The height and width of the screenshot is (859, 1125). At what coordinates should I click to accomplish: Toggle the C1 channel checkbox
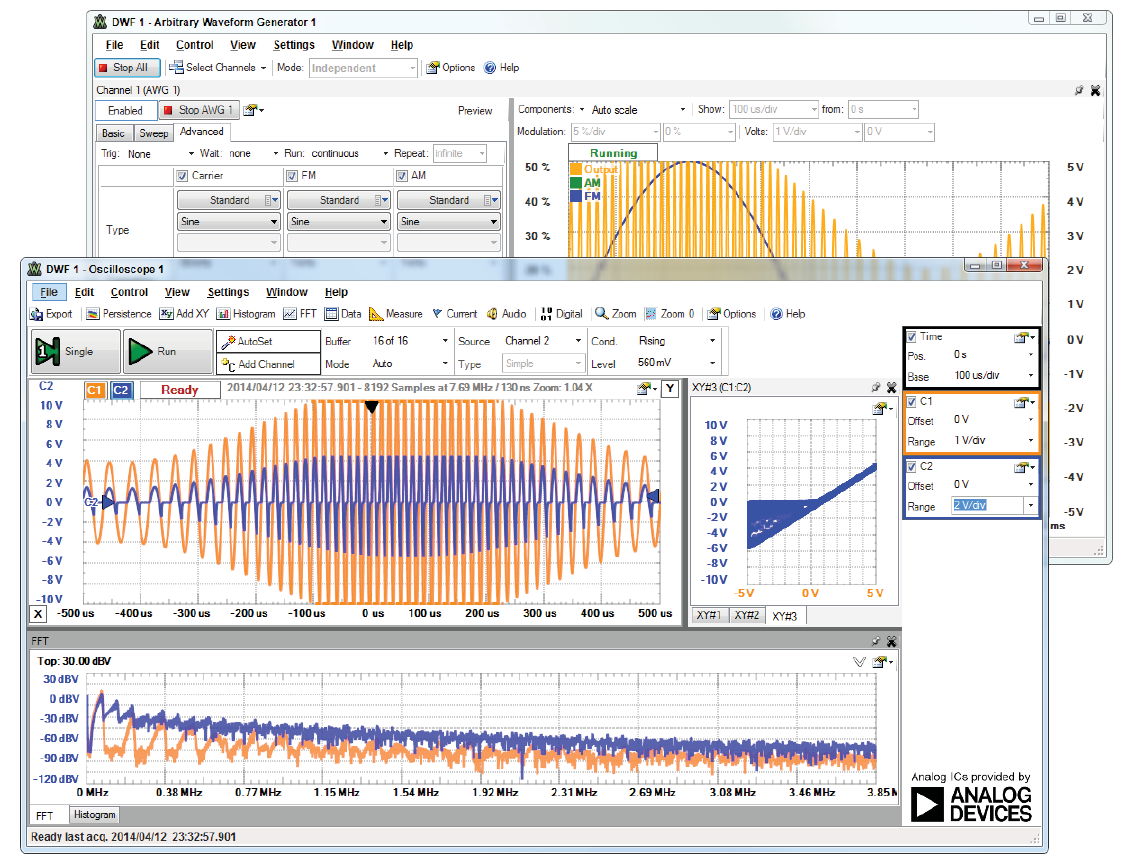click(x=911, y=401)
